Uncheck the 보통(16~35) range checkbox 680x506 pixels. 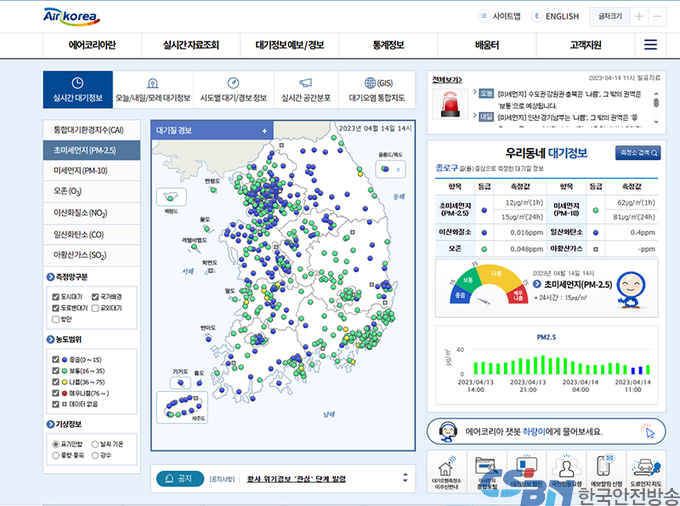click(56, 371)
